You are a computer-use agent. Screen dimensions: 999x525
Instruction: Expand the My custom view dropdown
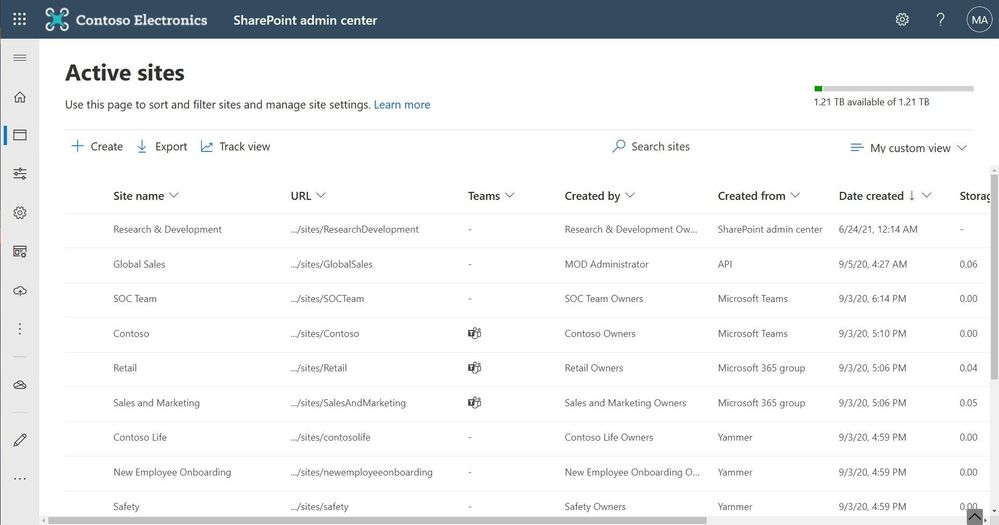pyautogui.click(x=909, y=148)
